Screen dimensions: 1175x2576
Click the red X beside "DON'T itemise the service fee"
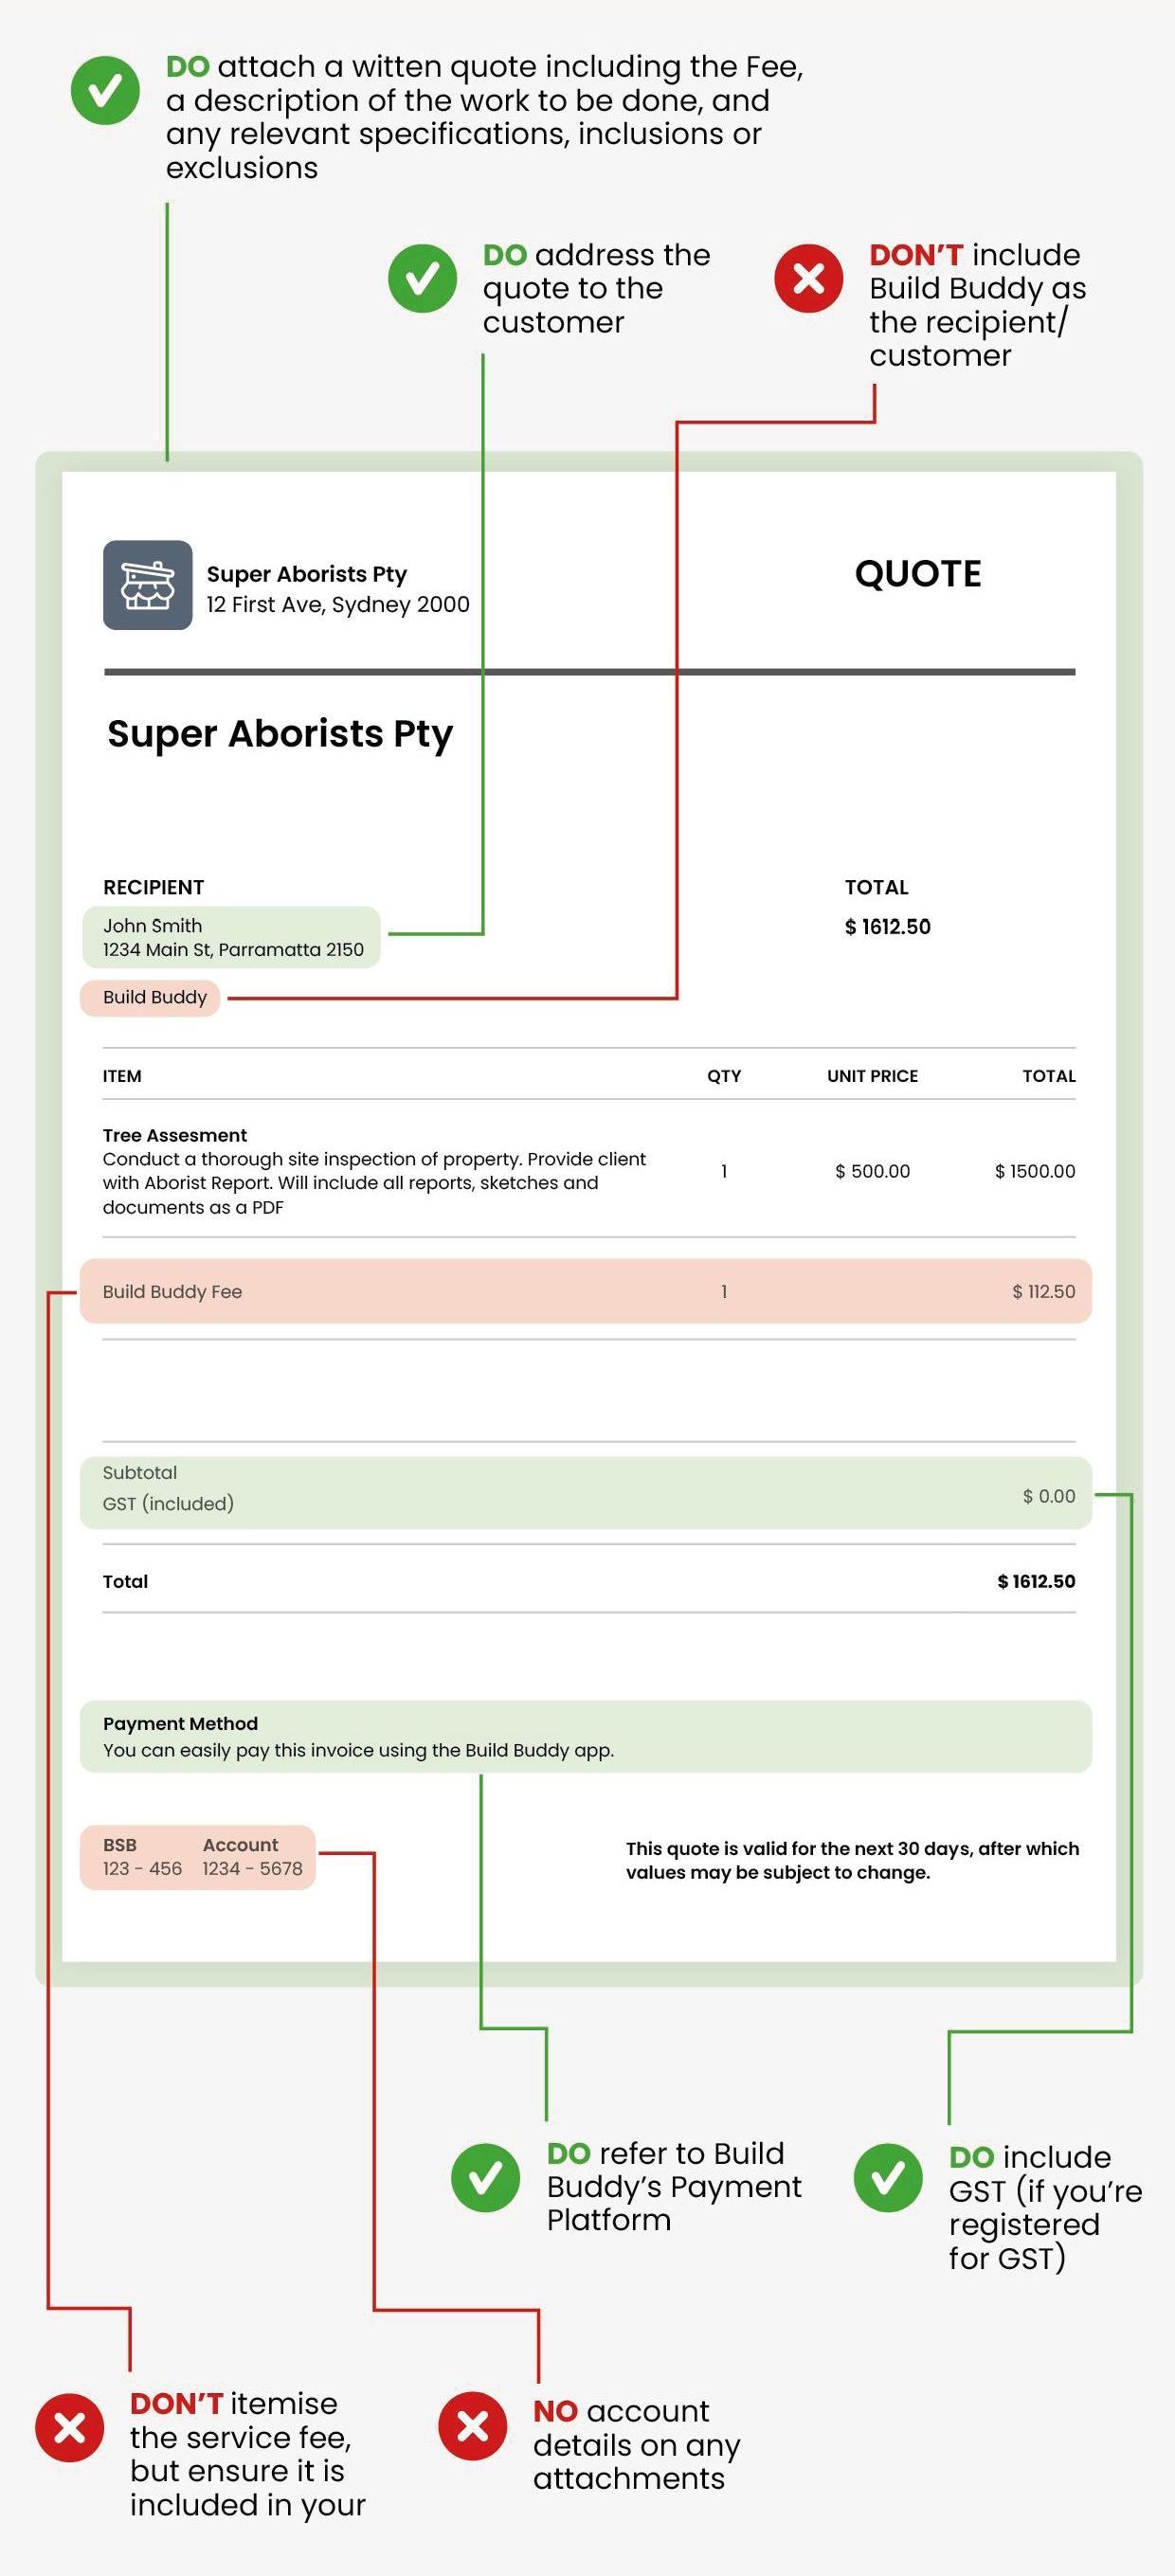[70, 2427]
